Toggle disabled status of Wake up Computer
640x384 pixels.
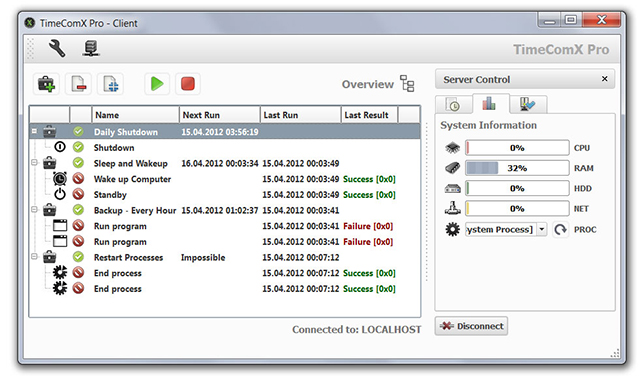coord(78,178)
